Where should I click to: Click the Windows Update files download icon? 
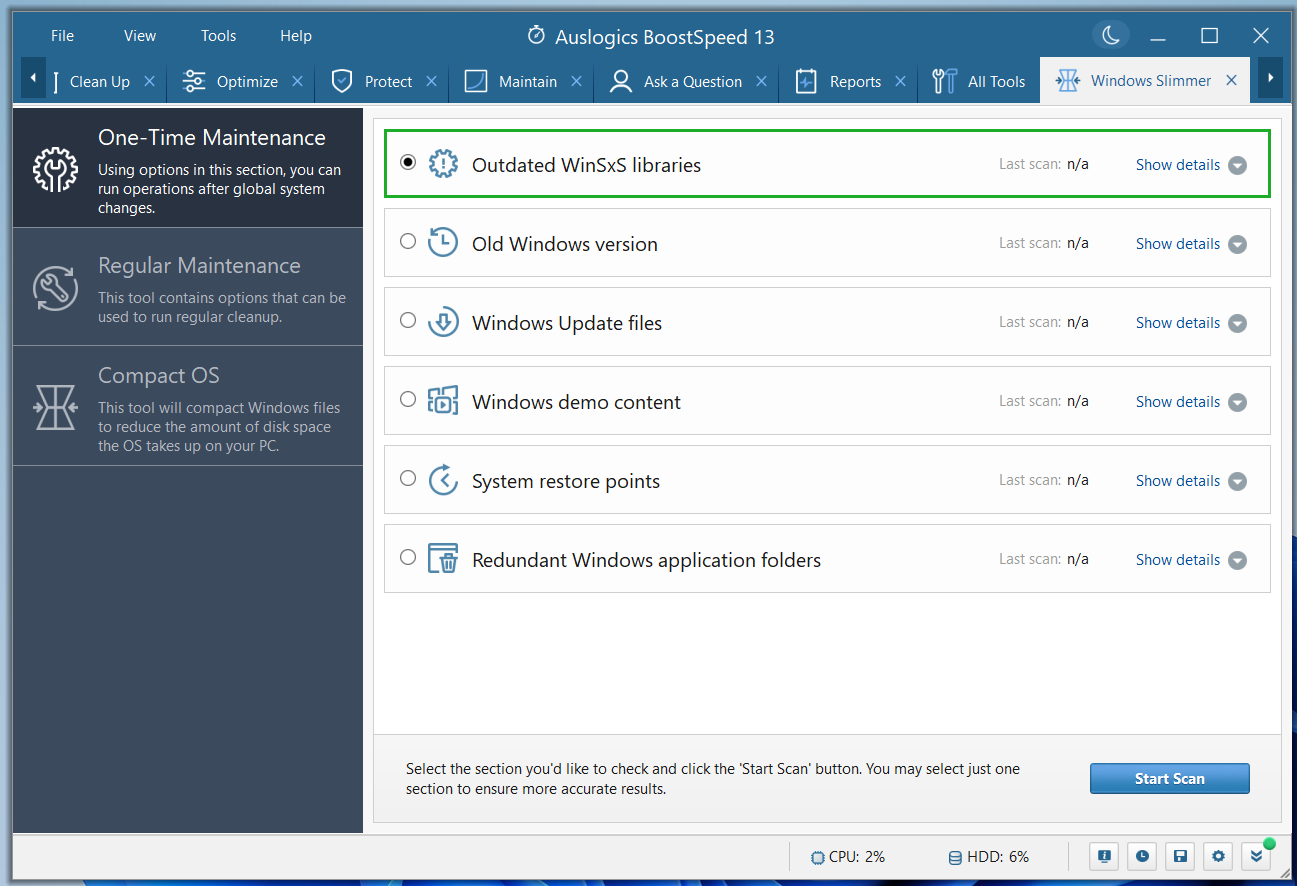click(x=443, y=322)
